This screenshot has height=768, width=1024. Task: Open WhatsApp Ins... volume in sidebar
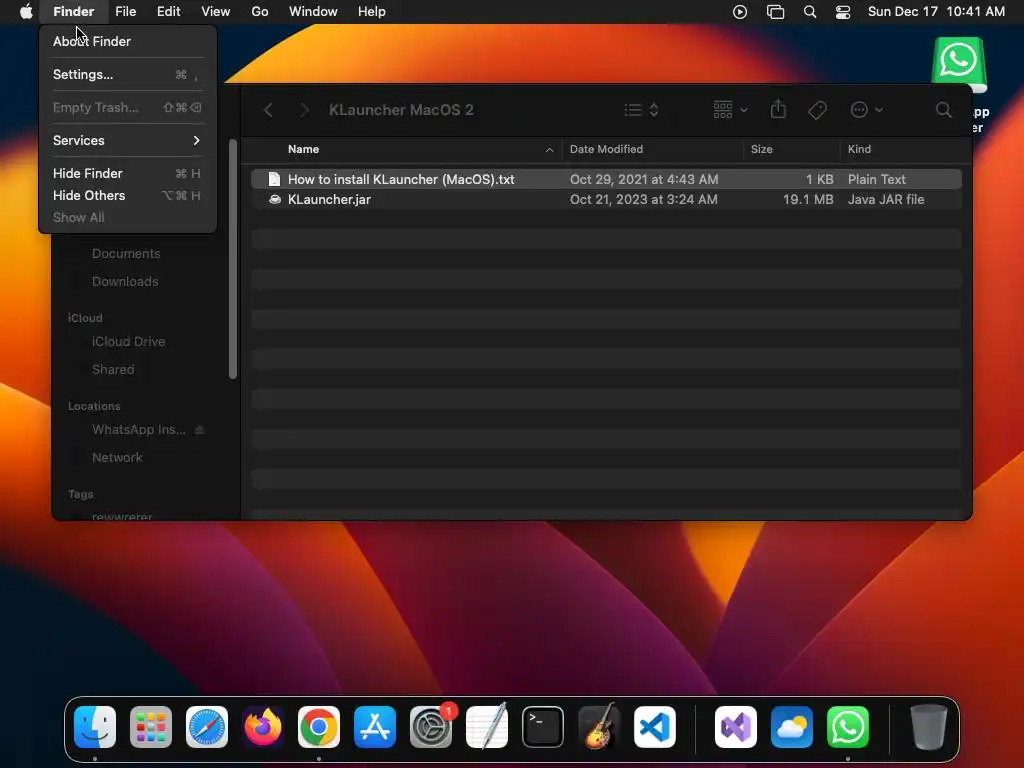tap(138, 430)
